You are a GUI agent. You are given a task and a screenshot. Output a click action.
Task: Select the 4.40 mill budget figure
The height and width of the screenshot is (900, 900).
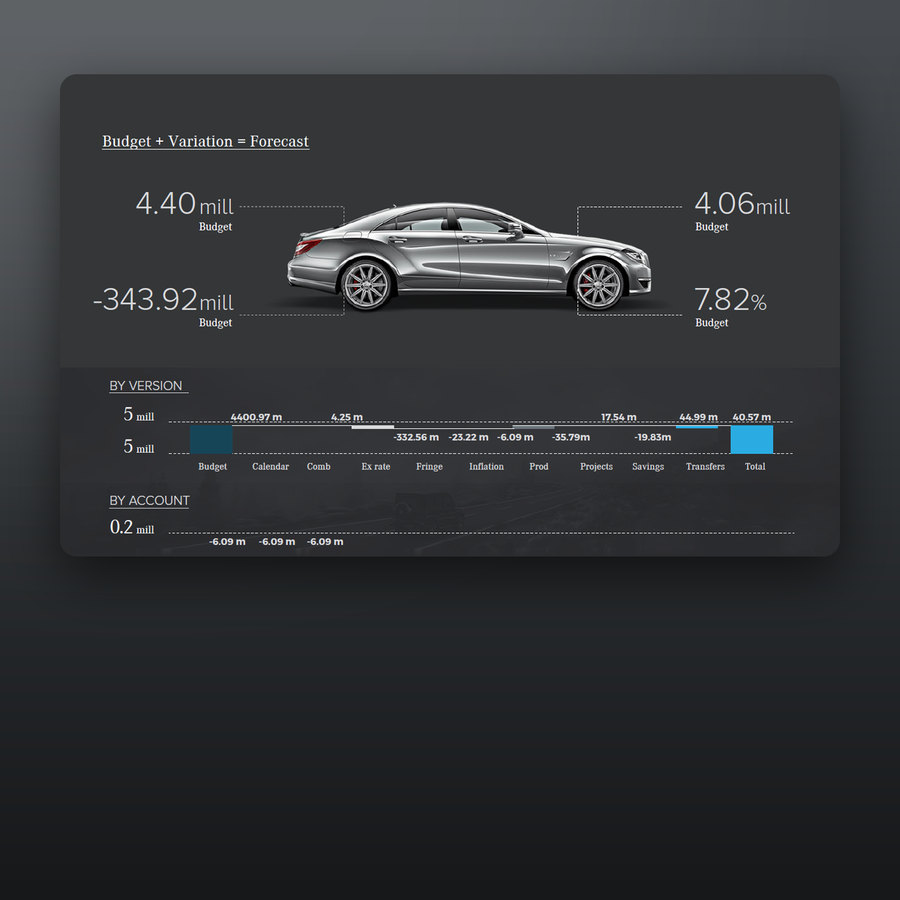point(185,204)
